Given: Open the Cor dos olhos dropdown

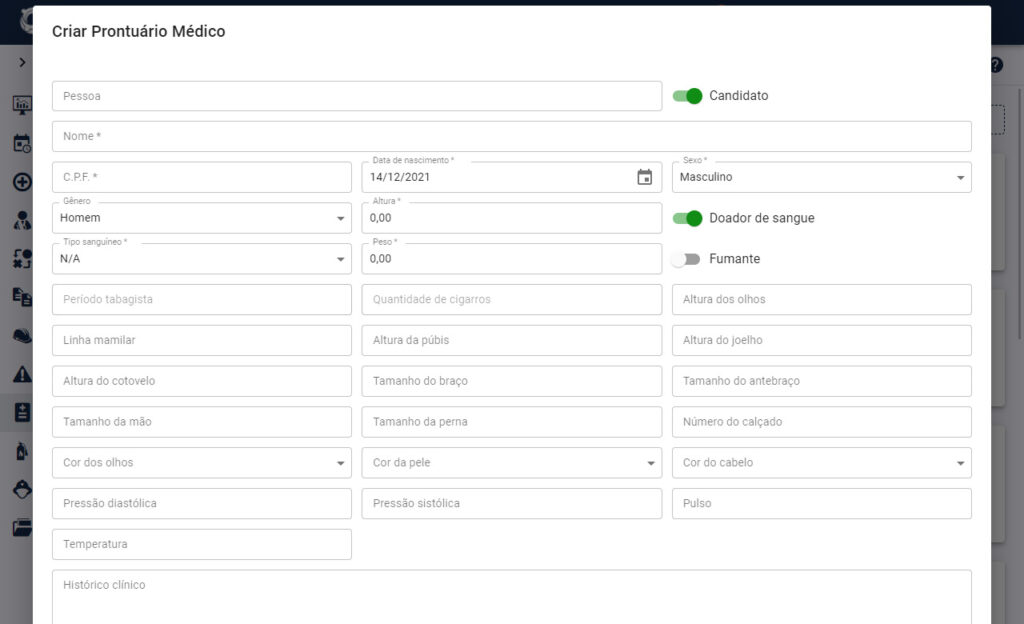Looking at the screenshot, I should click(x=202, y=463).
